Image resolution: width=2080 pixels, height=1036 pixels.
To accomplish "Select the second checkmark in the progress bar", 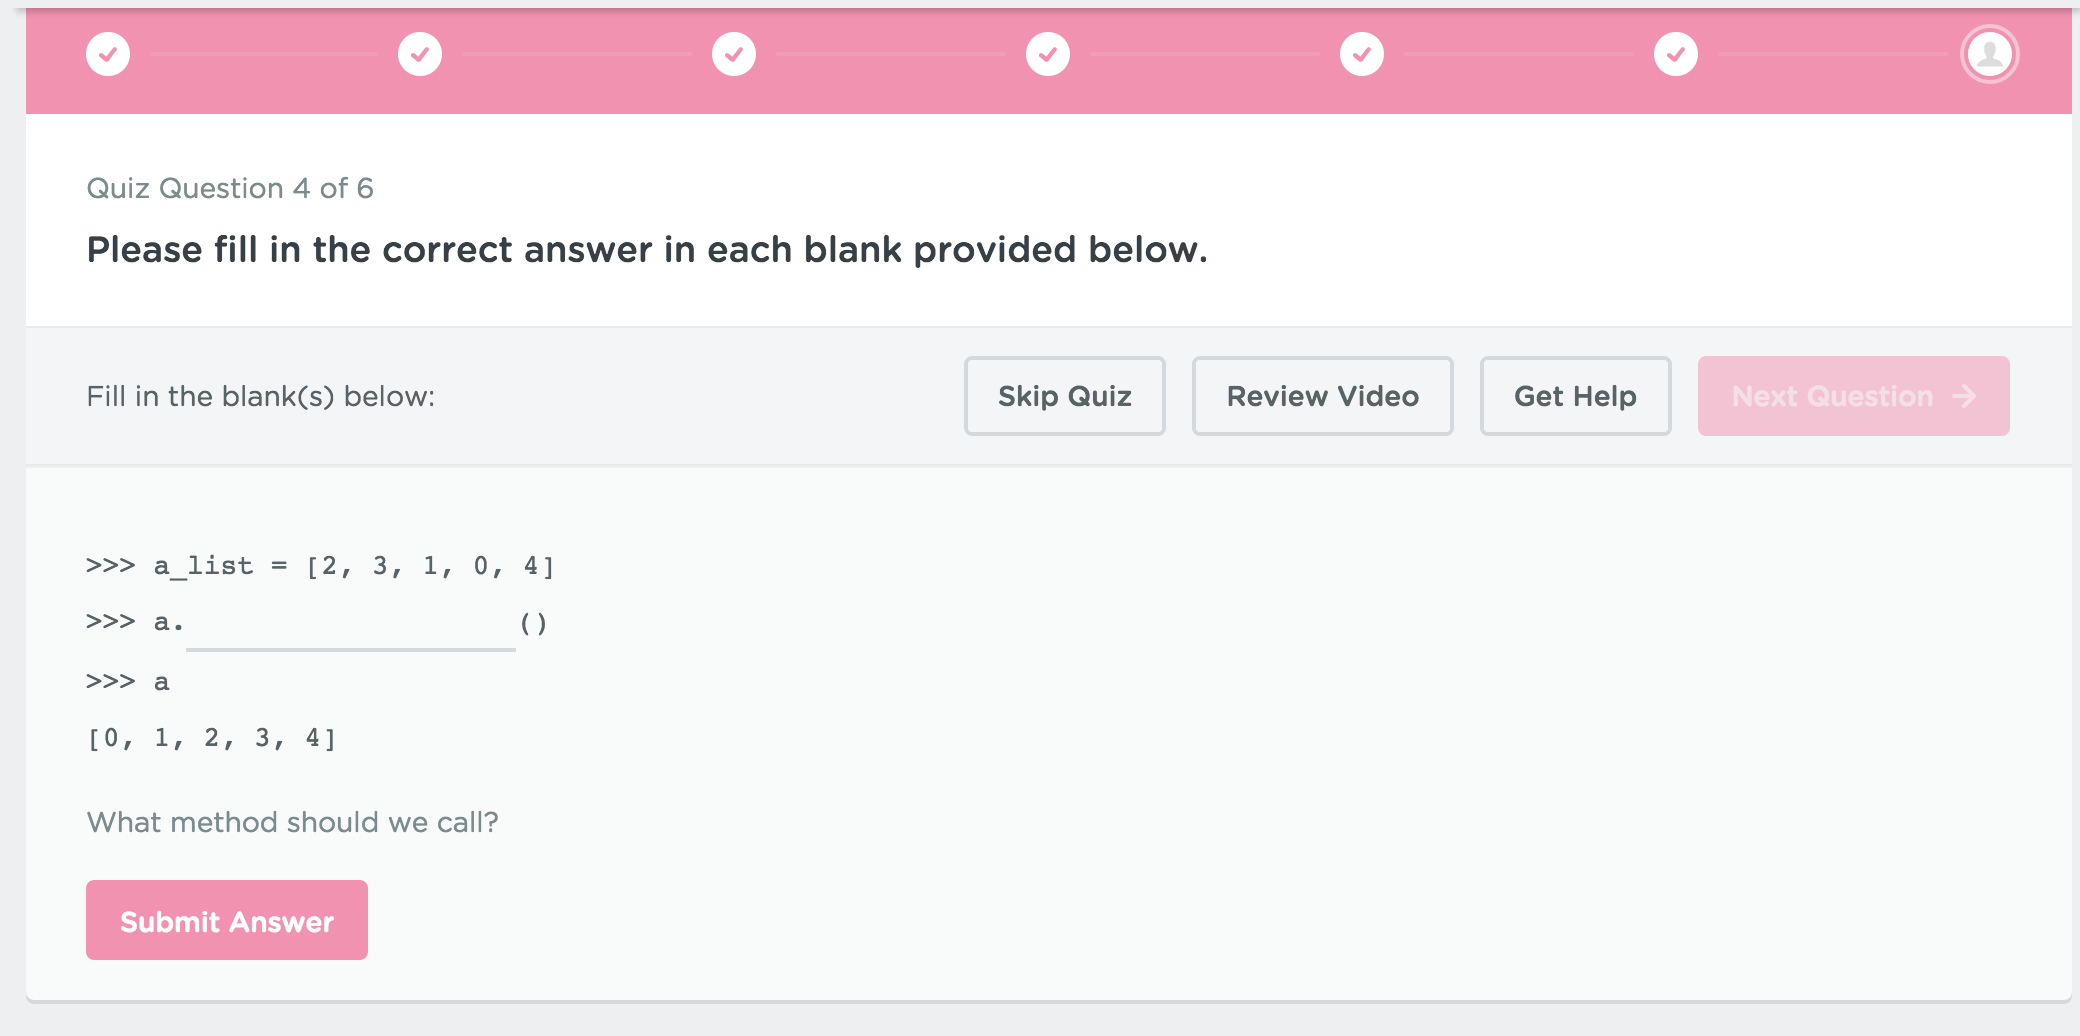I will tap(420, 54).
